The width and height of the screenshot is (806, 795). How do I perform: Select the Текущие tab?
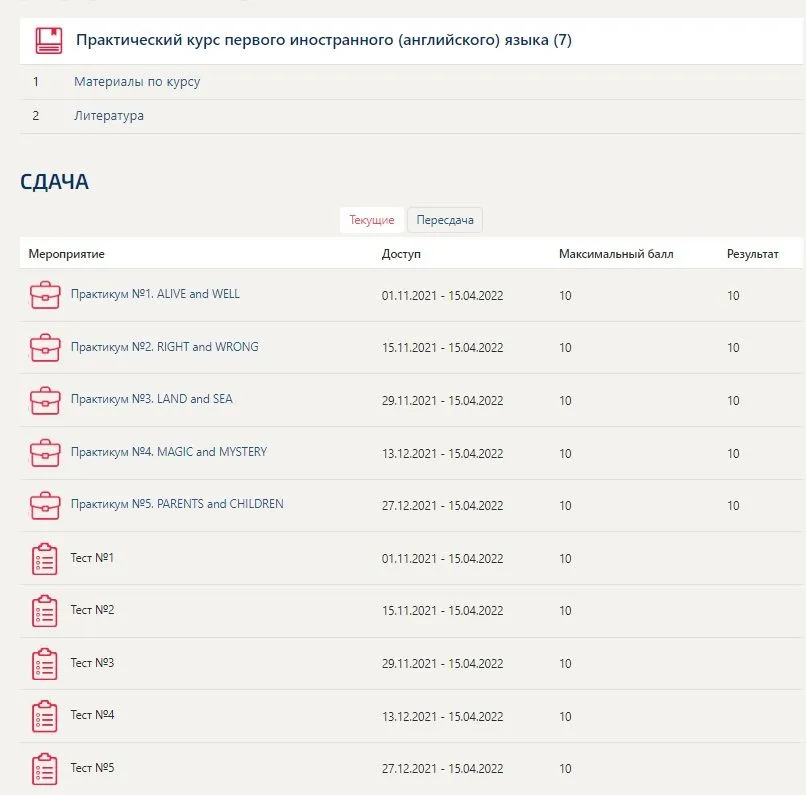pos(372,220)
